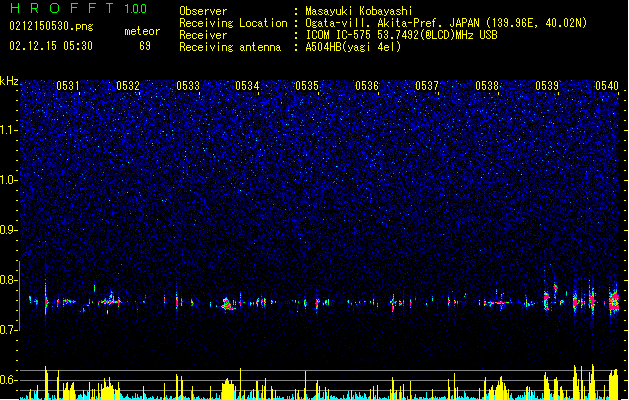This screenshot has width=629, height=400.
Task: Select the meteor count value 69
Action: [145, 46]
